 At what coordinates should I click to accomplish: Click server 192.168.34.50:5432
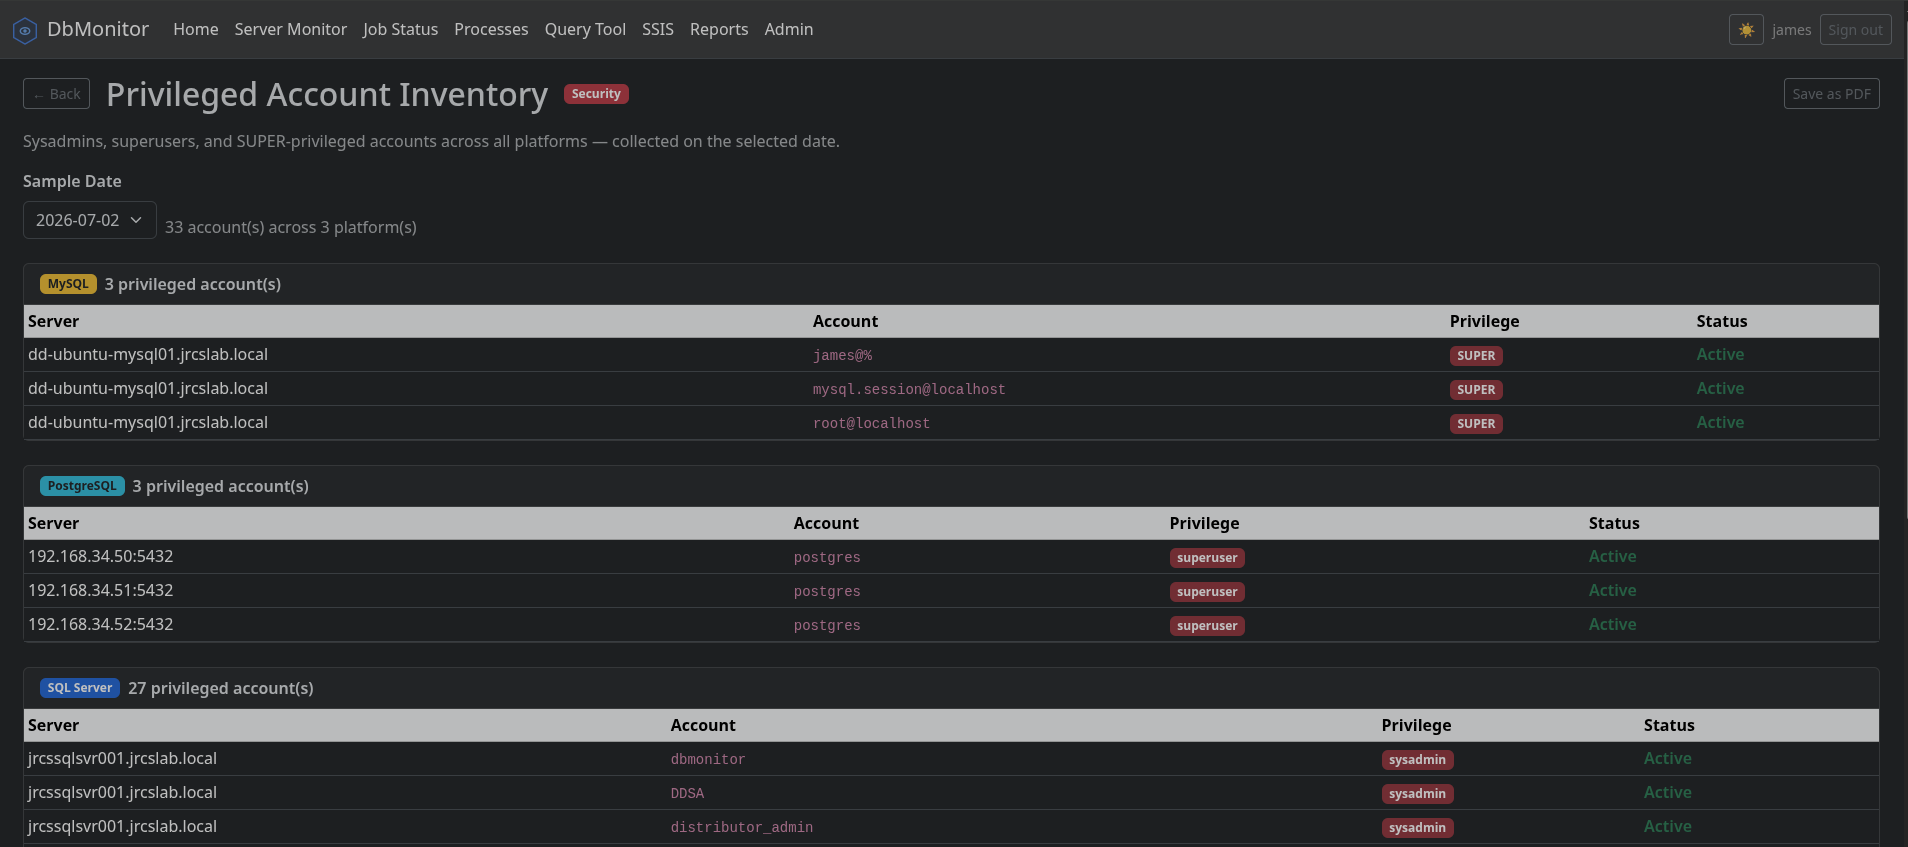click(x=101, y=556)
